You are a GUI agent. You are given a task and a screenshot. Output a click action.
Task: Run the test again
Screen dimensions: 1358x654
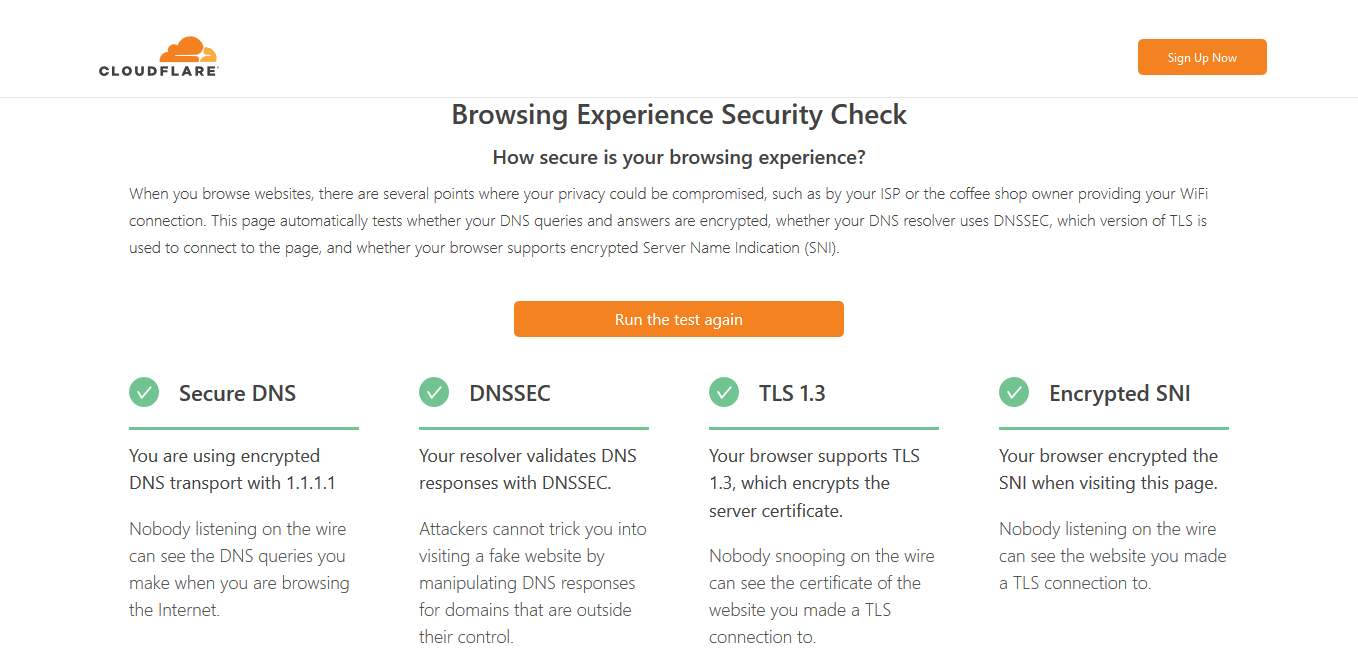coord(678,320)
